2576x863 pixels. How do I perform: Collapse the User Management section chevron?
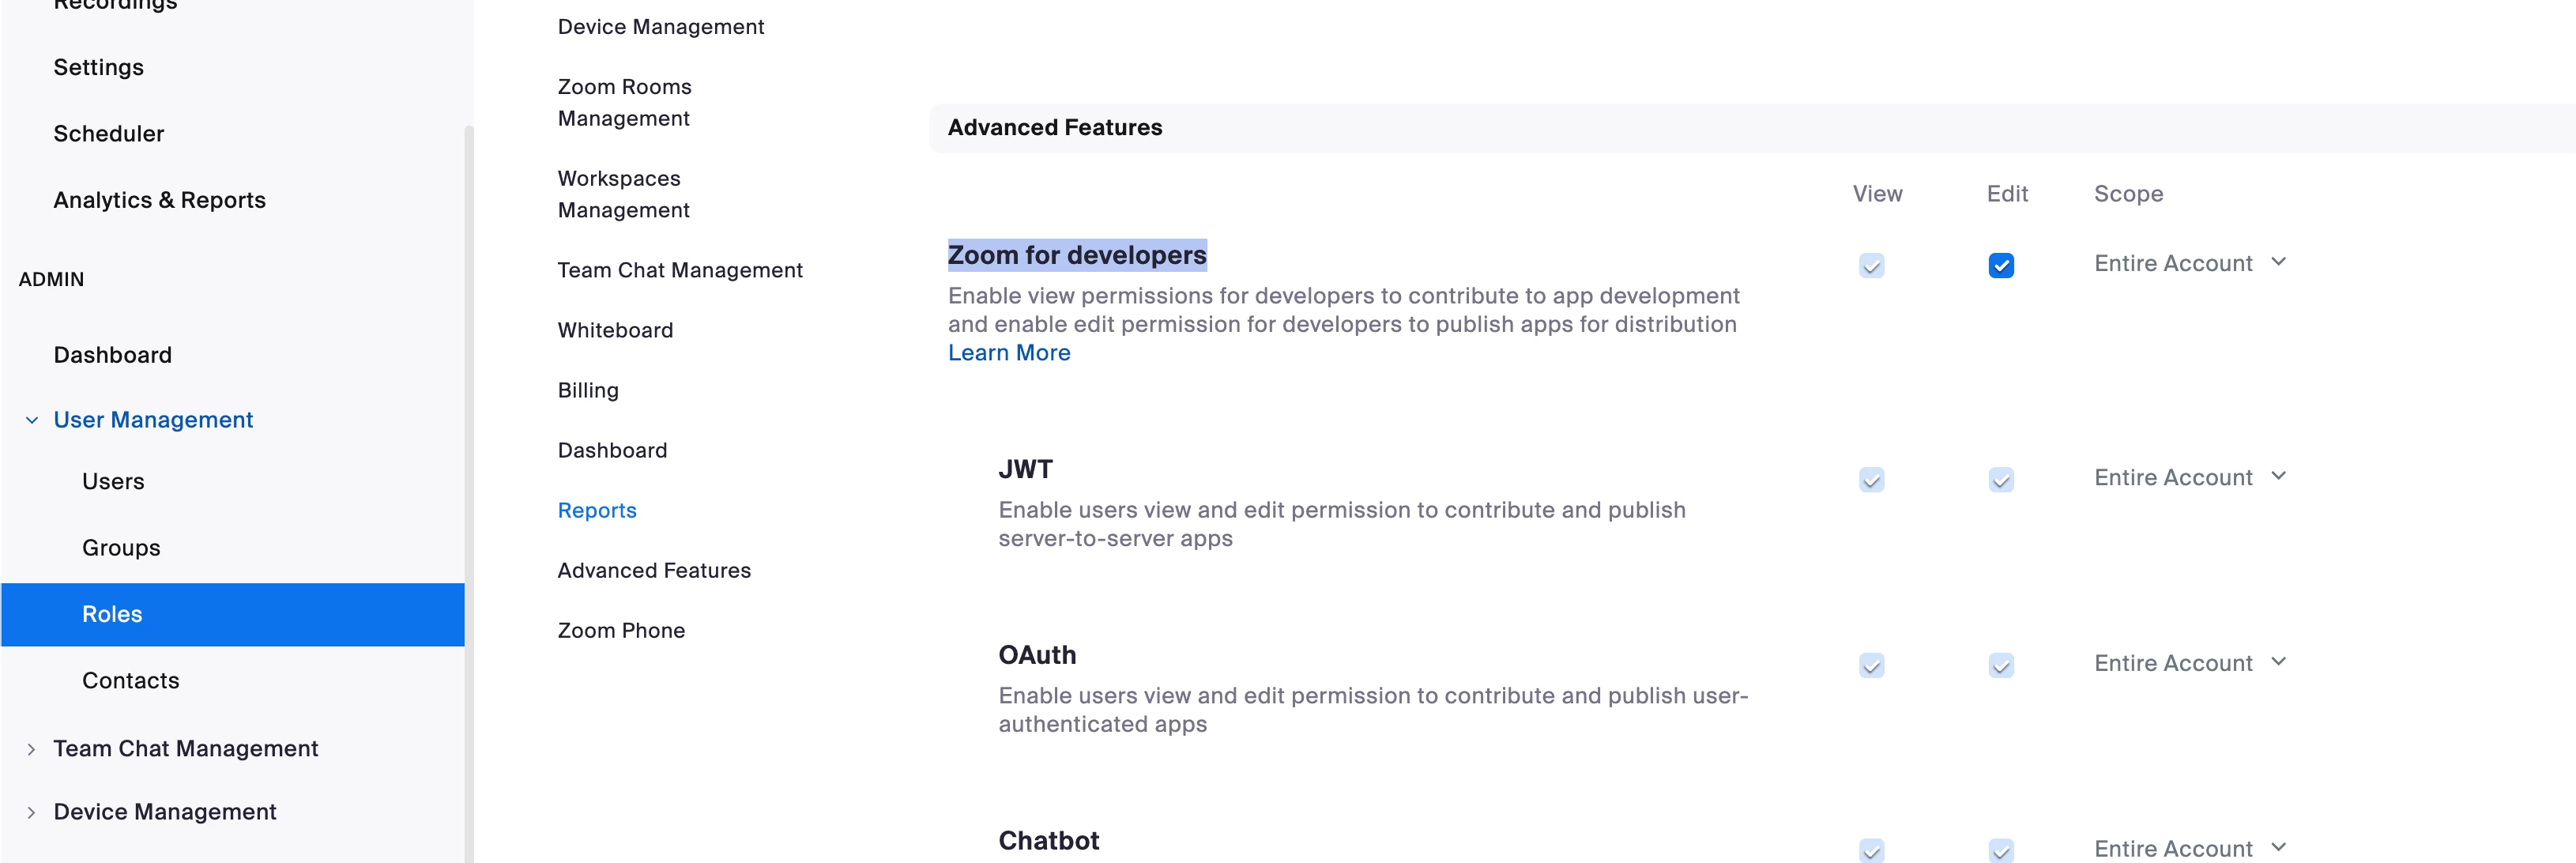pos(32,420)
